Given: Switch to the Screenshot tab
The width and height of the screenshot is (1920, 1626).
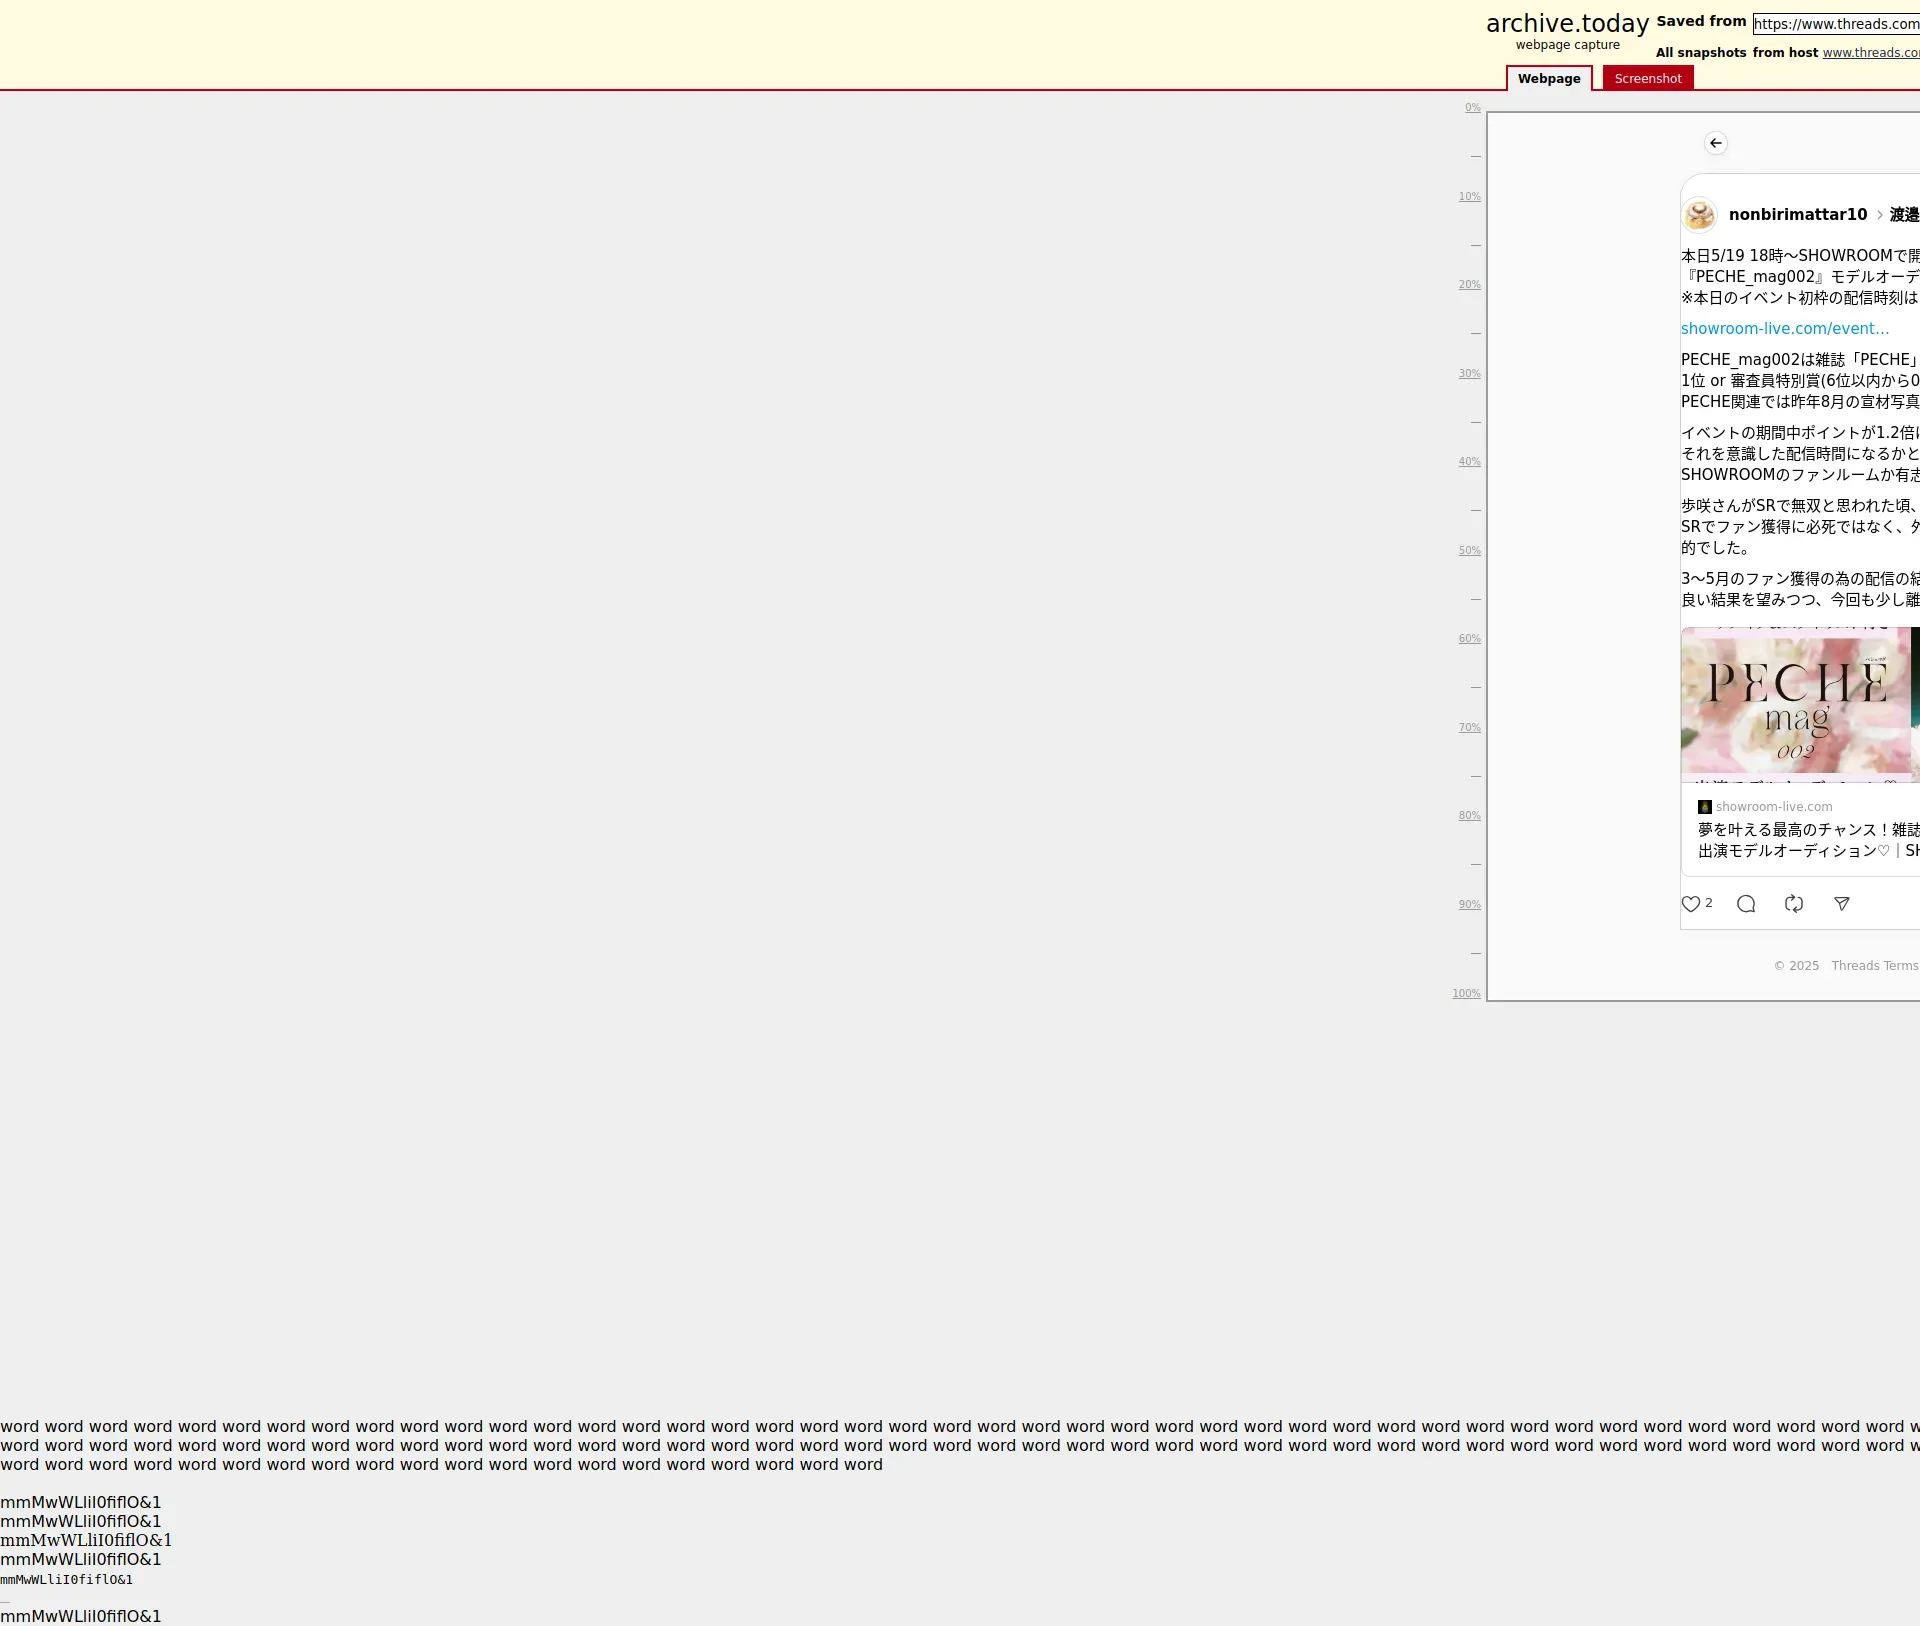Looking at the screenshot, I should tap(1647, 79).
